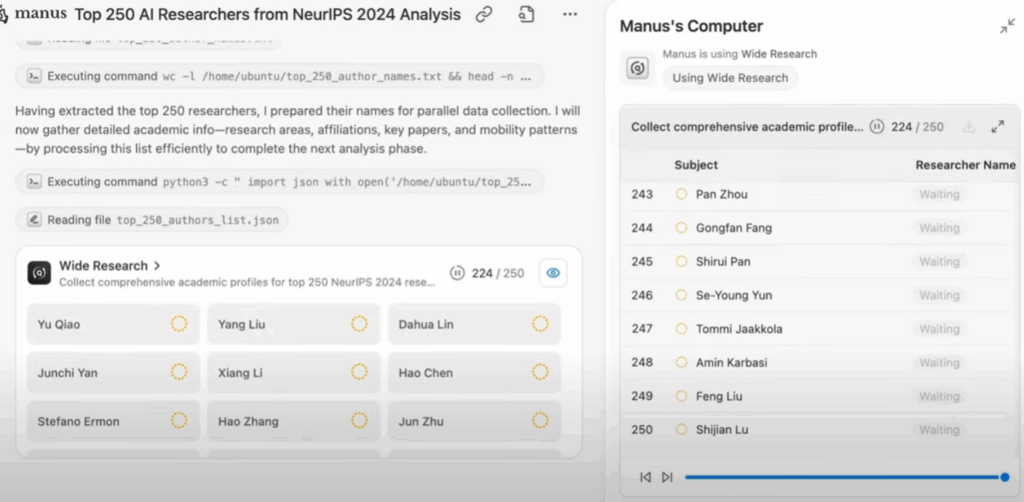The height and width of the screenshot is (502, 1024).
Task: Open the 'Executing command wc -l' step
Action: 280,76
